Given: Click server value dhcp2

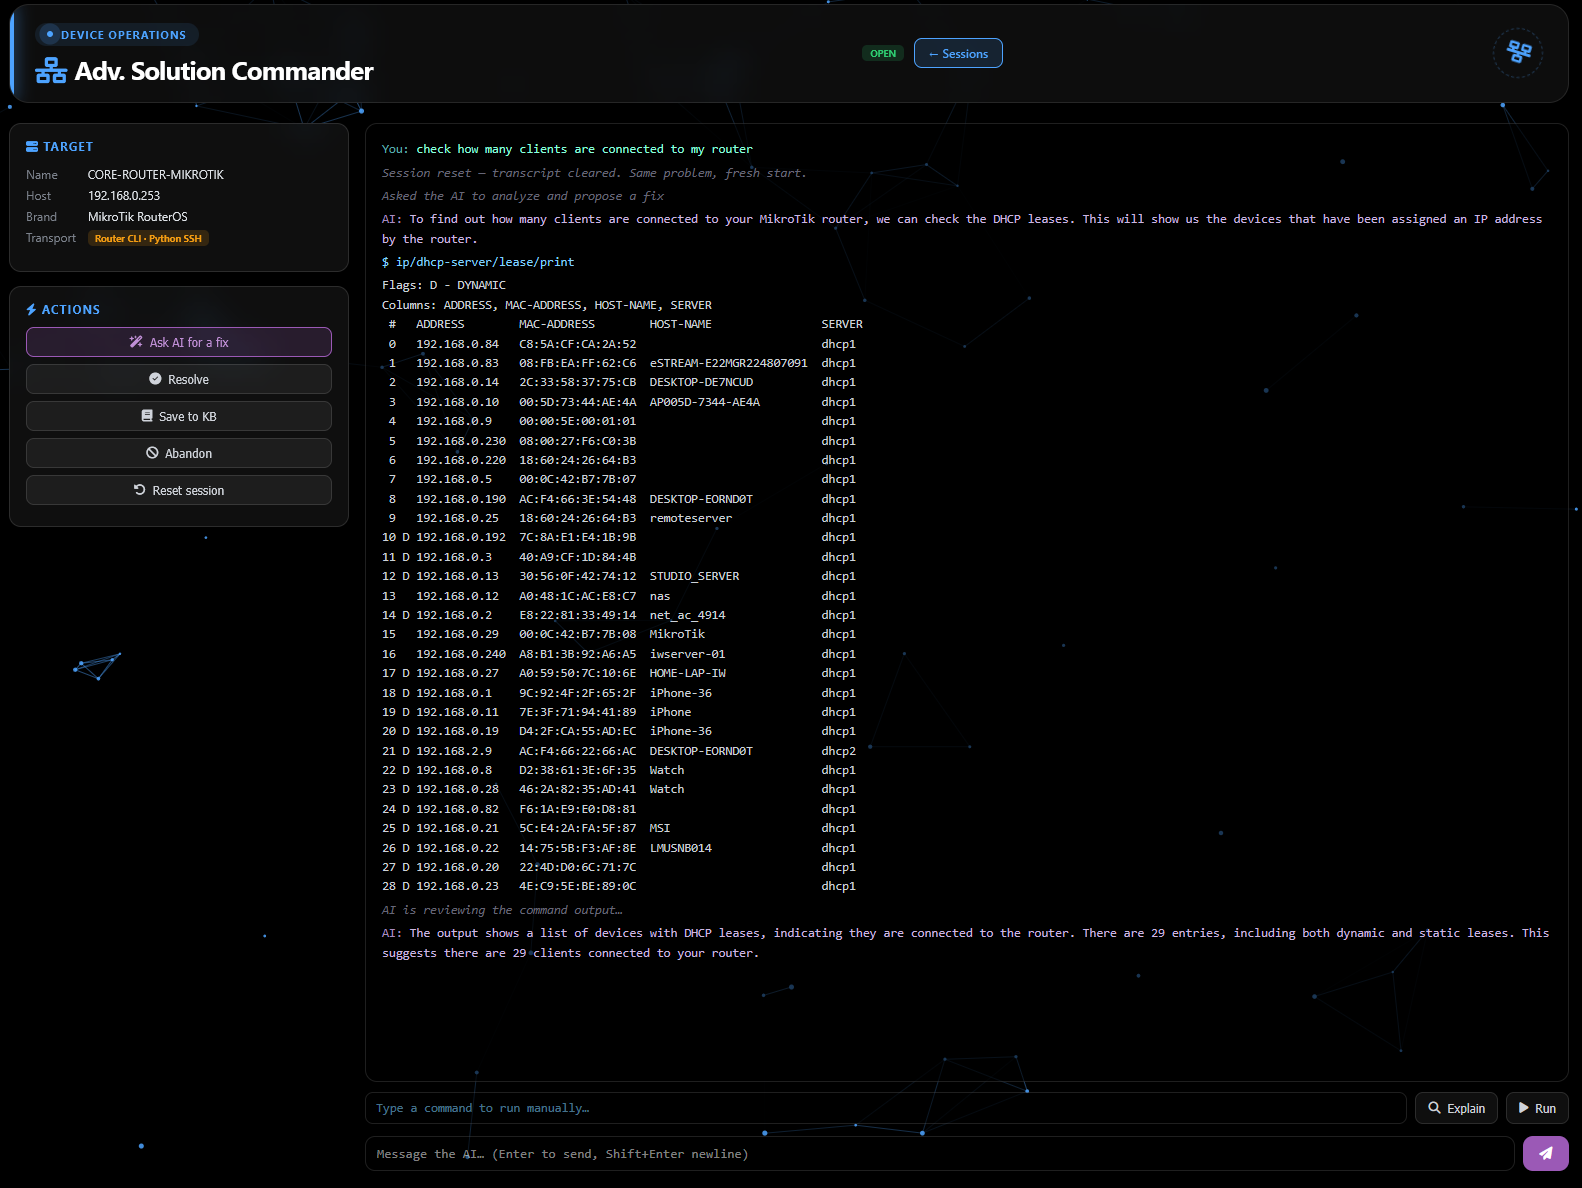Looking at the screenshot, I should (x=838, y=751).
